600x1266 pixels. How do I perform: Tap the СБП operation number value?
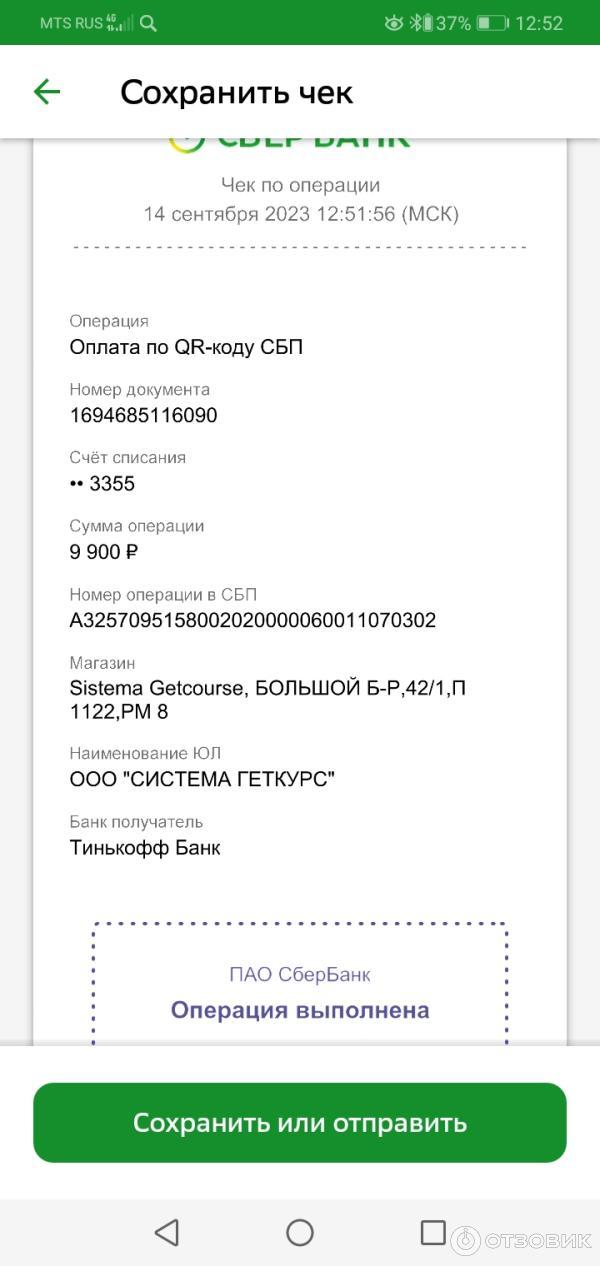[x=252, y=620]
